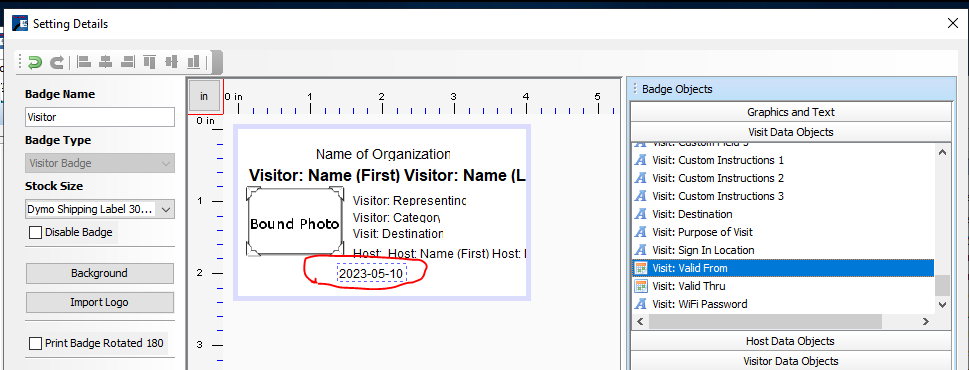Click the Background button
The height and width of the screenshot is (370, 969).
pyautogui.click(x=99, y=273)
